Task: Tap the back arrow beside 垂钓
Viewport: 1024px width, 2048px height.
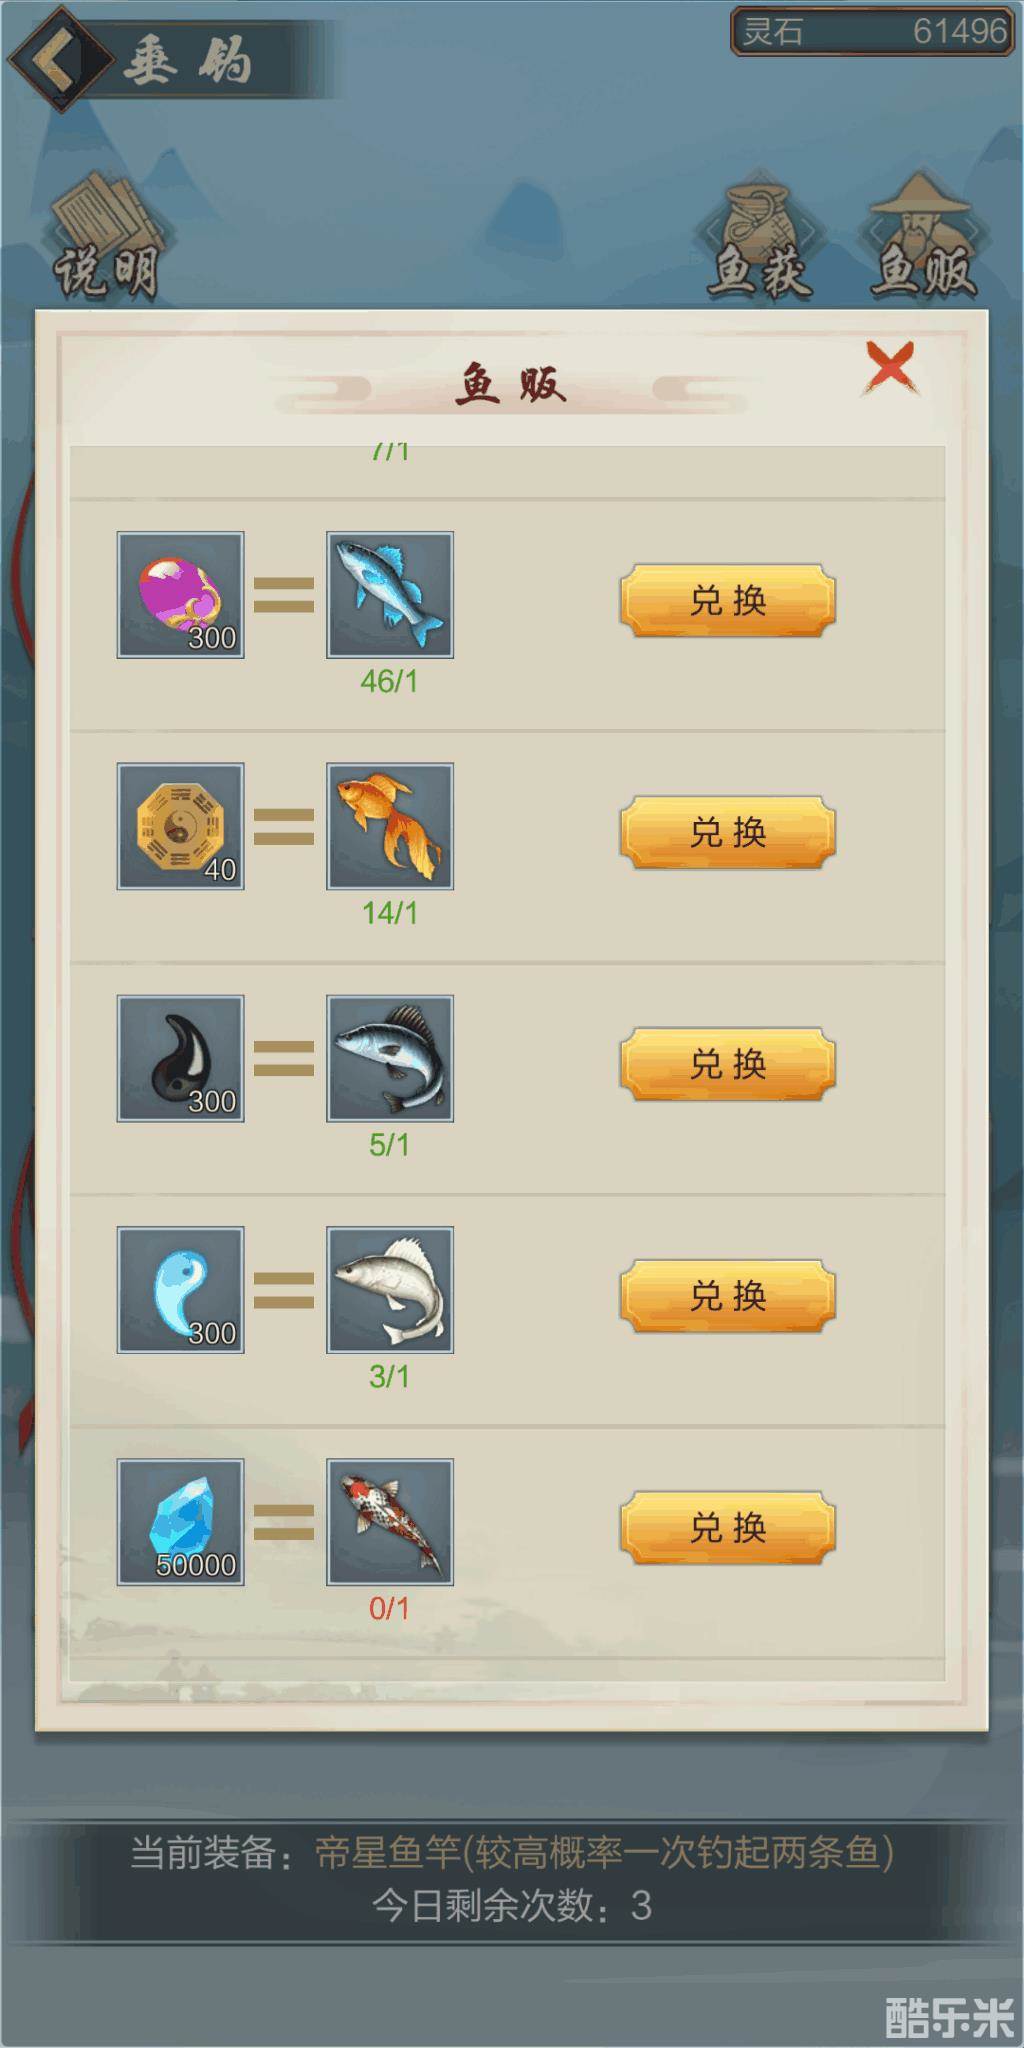Action: tap(58, 58)
